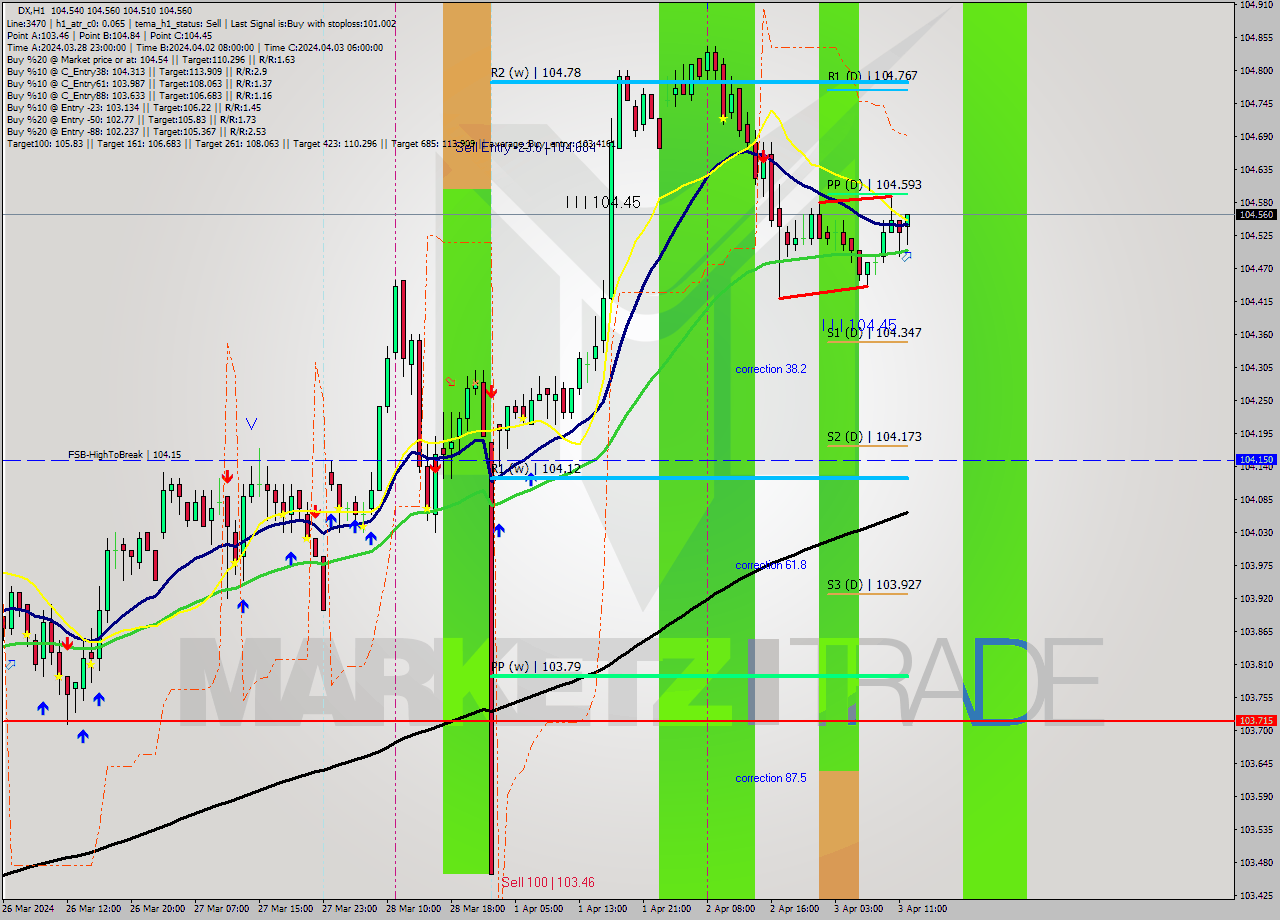Click the 104.855 price axis value
This screenshot has width=1280, height=920.
[x=1256, y=38]
